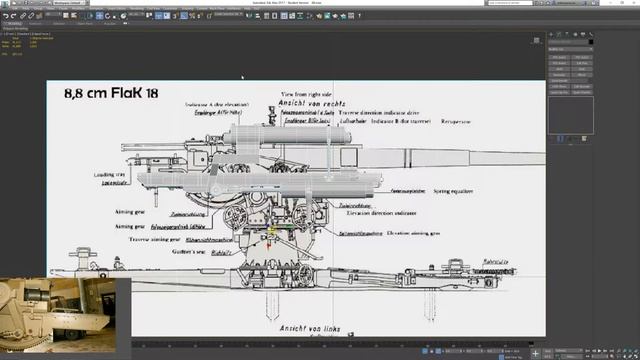Open the Curve Editor

tap(292, 16)
